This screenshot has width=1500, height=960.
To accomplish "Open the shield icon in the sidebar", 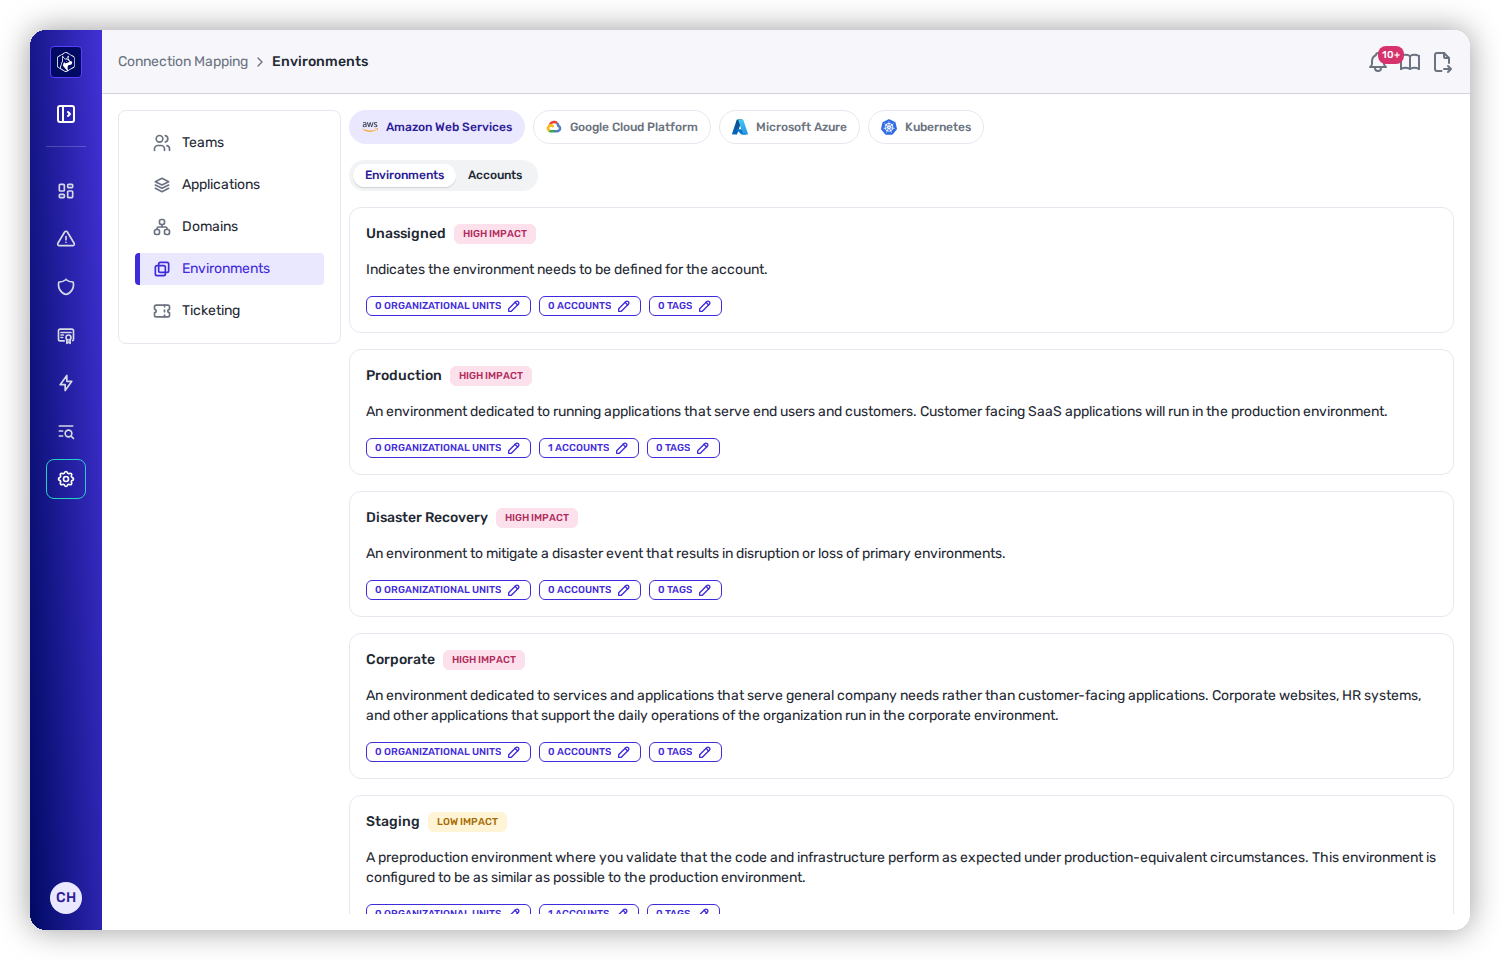I will (66, 287).
